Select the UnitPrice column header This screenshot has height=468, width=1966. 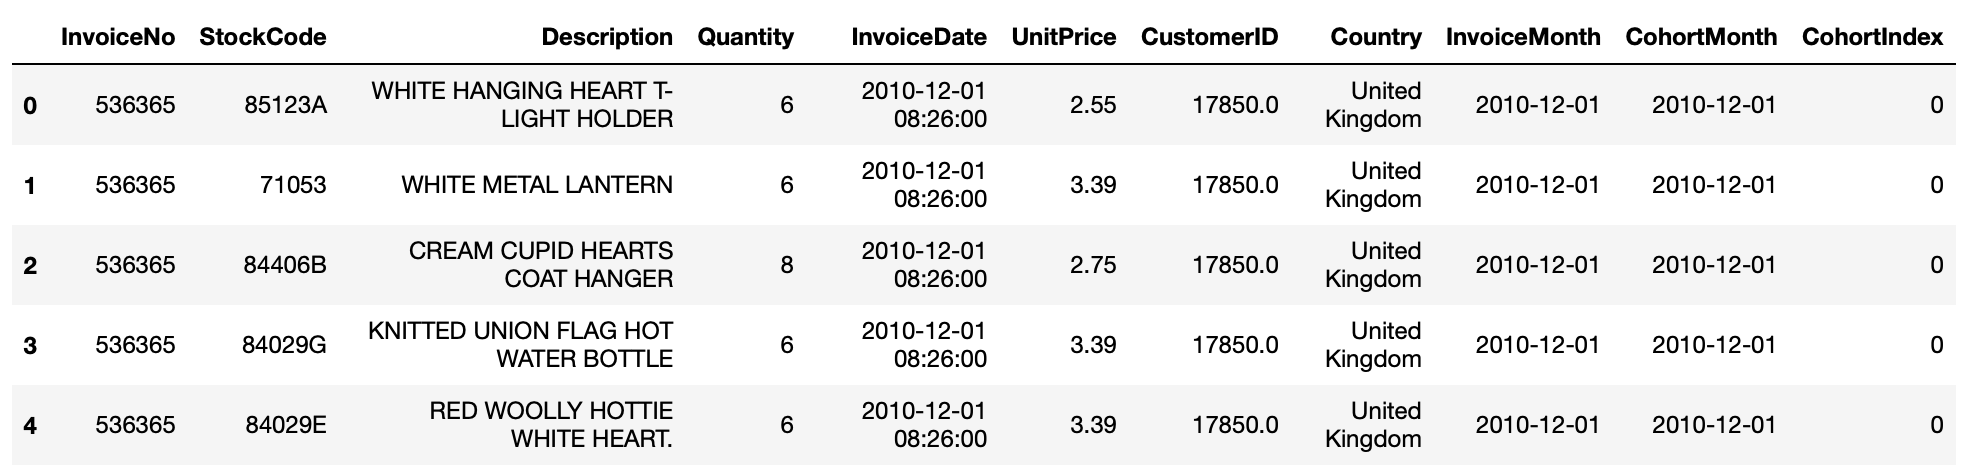click(x=1063, y=37)
